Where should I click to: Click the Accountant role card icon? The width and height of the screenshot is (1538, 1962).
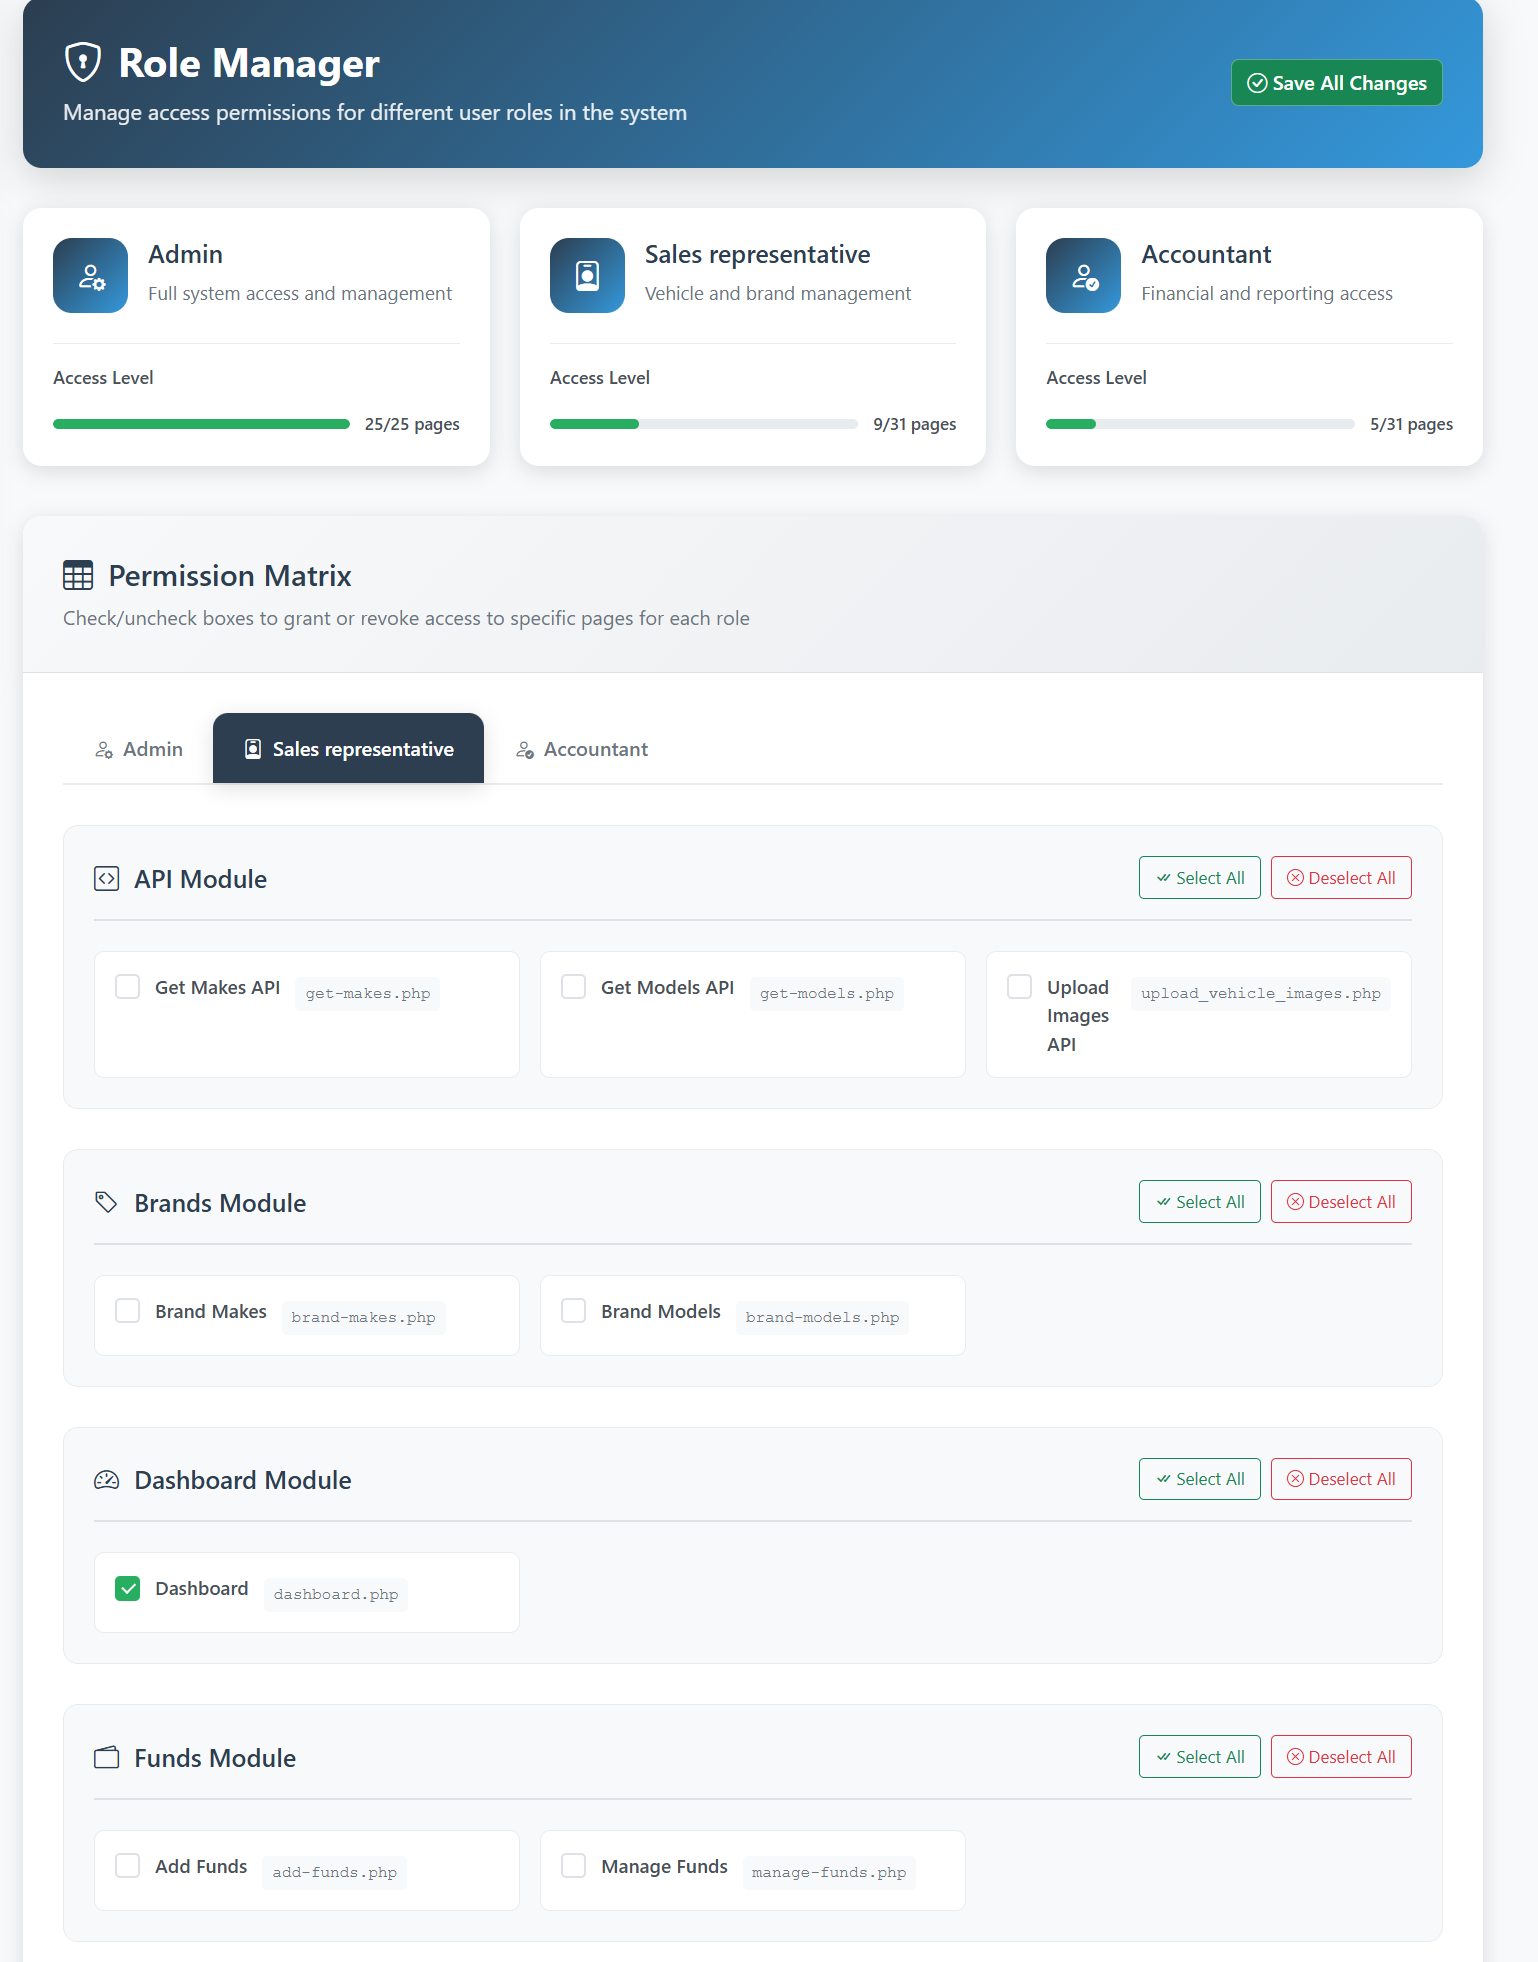[x=1083, y=276]
